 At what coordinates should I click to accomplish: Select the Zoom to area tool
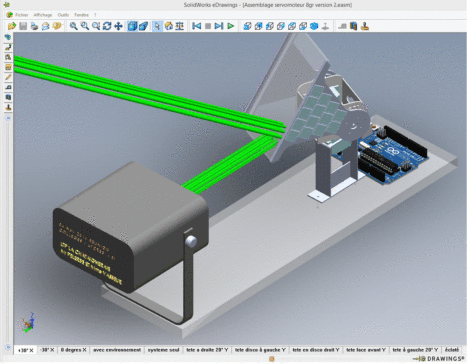[85, 26]
